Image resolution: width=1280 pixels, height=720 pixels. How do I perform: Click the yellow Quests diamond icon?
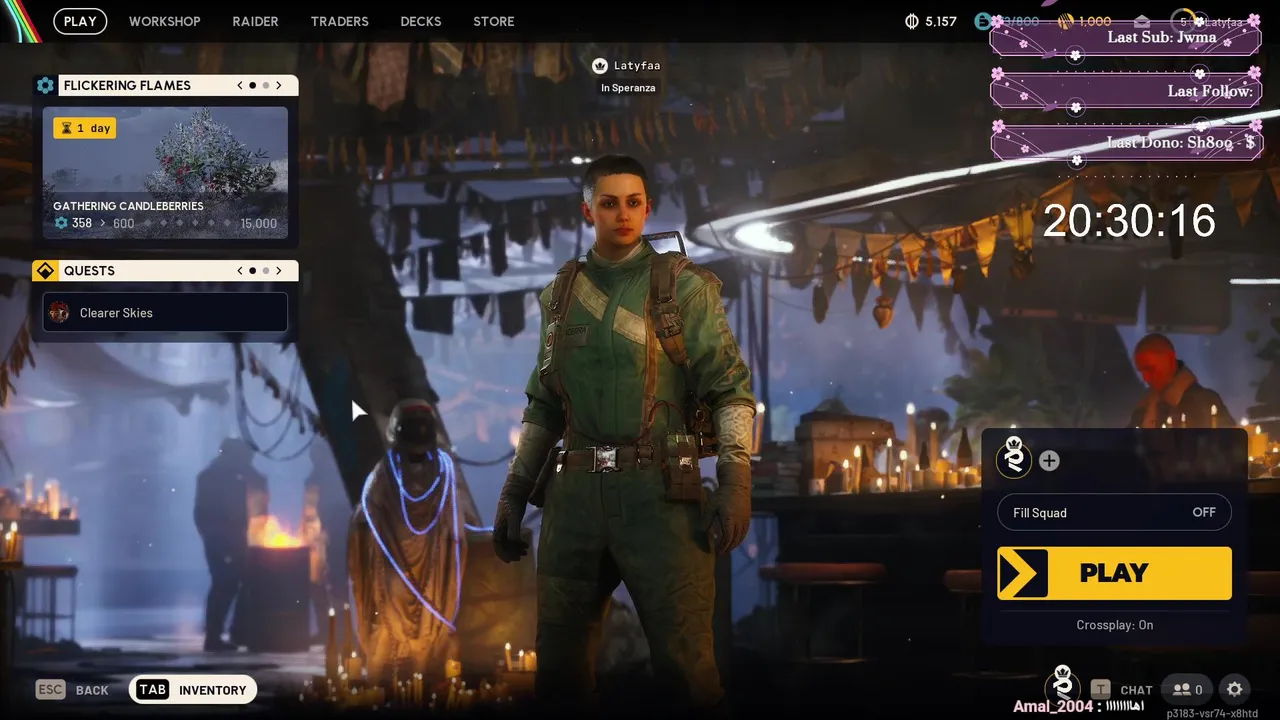(x=45, y=271)
